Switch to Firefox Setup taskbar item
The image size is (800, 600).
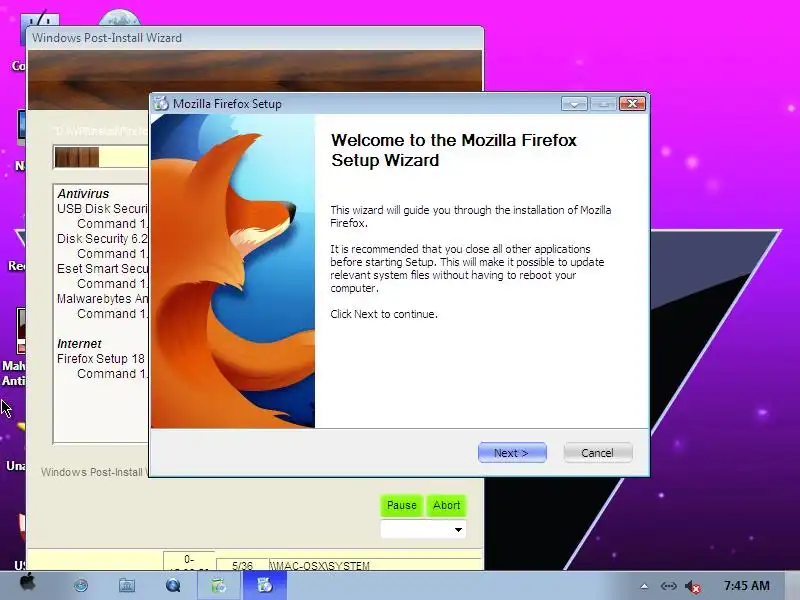click(265, 585)
